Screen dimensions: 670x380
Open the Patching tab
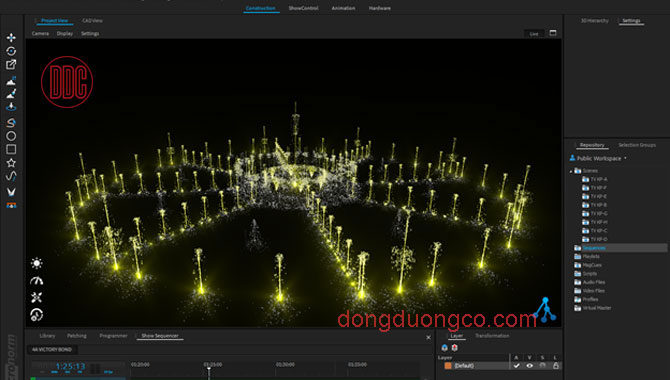(77, 336)
